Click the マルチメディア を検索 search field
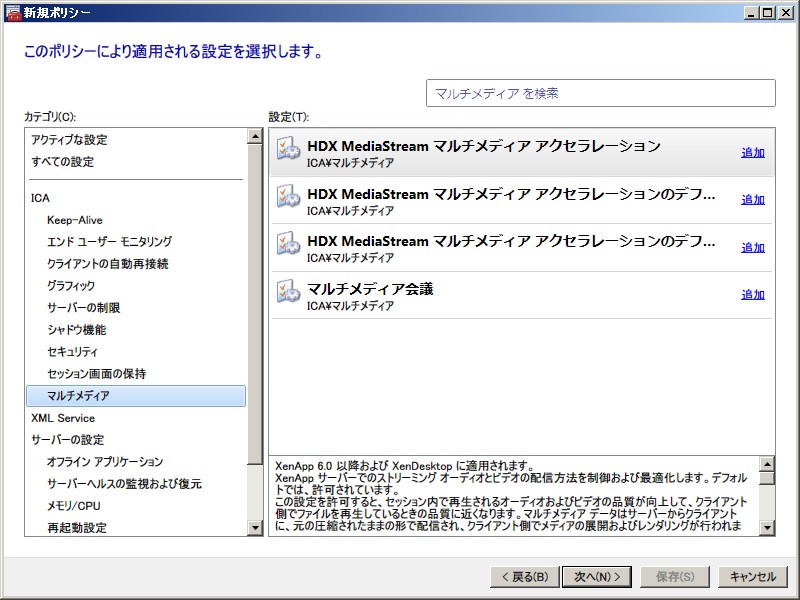Image resolution: width=800 pixels, height=600 pixels. 600,93
